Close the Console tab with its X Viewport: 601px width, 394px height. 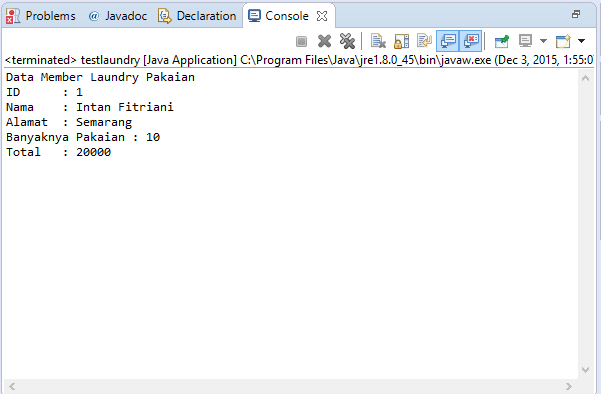[322, 16]
